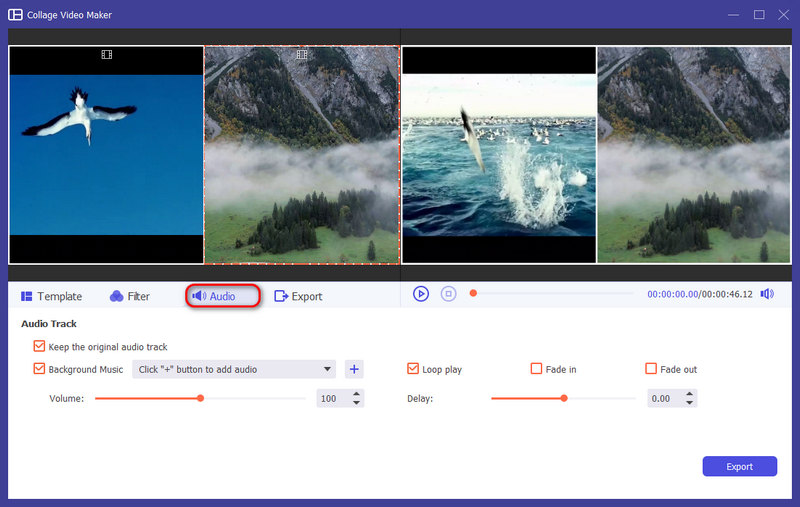
Task: Click the stop playback button
Action: point(448,294)
